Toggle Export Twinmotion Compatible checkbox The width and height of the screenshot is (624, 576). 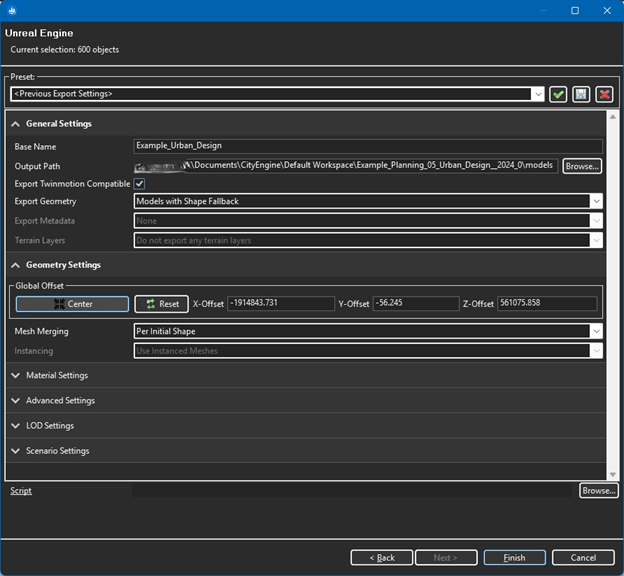(139, 184)
